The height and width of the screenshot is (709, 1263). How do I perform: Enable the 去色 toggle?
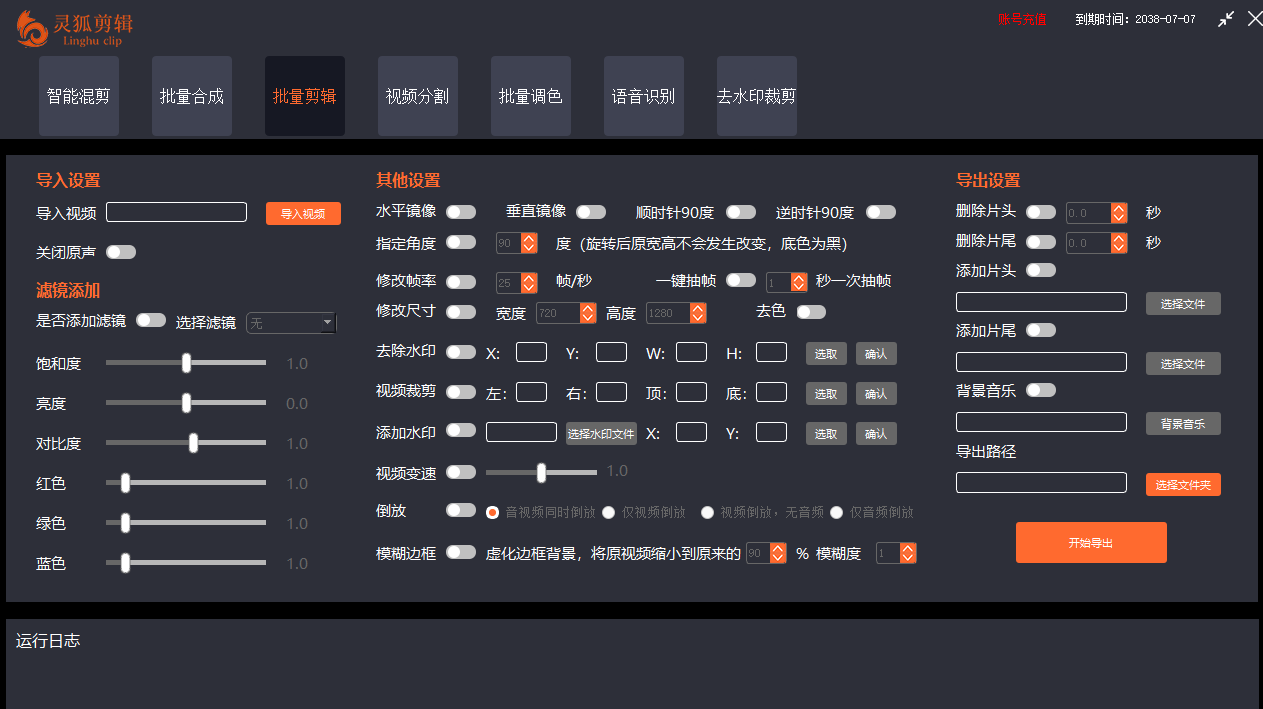click(811, 311)
